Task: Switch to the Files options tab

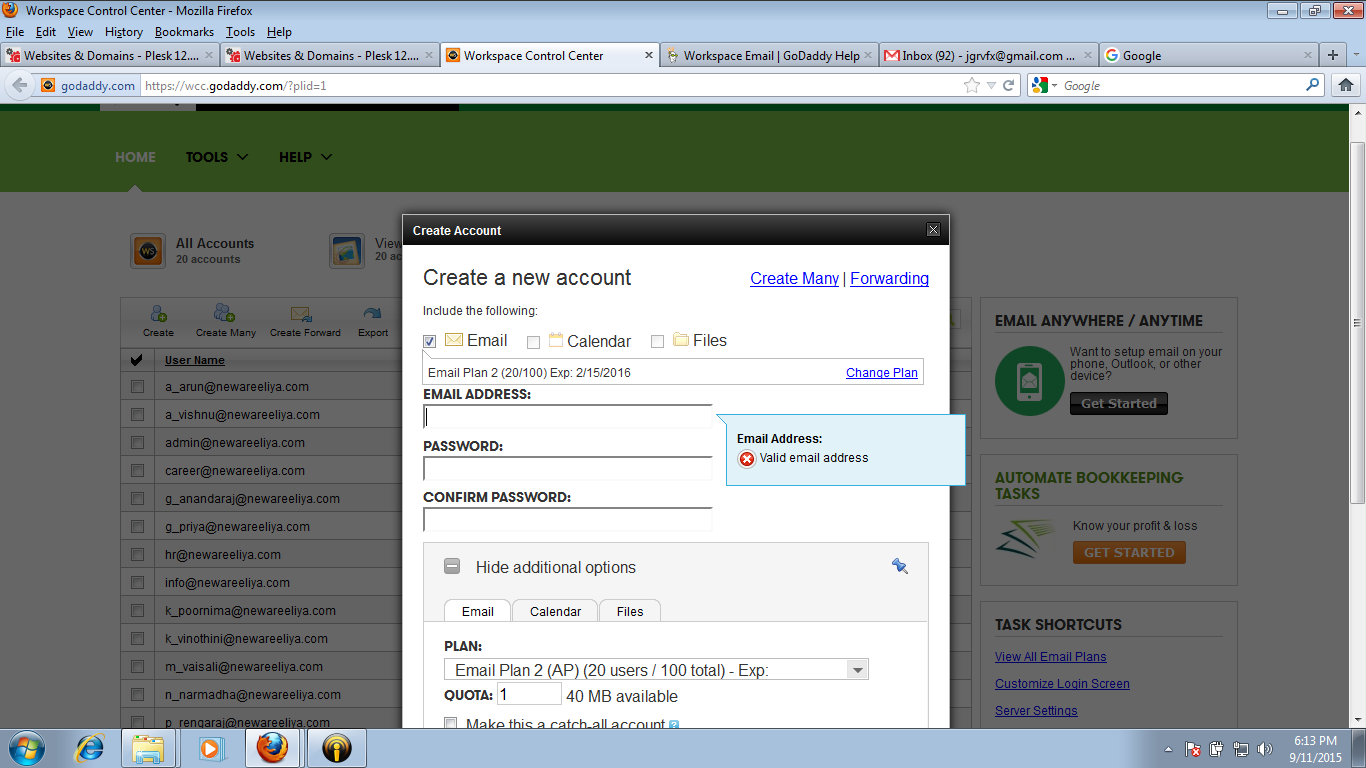Action: pyautogui.click(x=630, y=611)
